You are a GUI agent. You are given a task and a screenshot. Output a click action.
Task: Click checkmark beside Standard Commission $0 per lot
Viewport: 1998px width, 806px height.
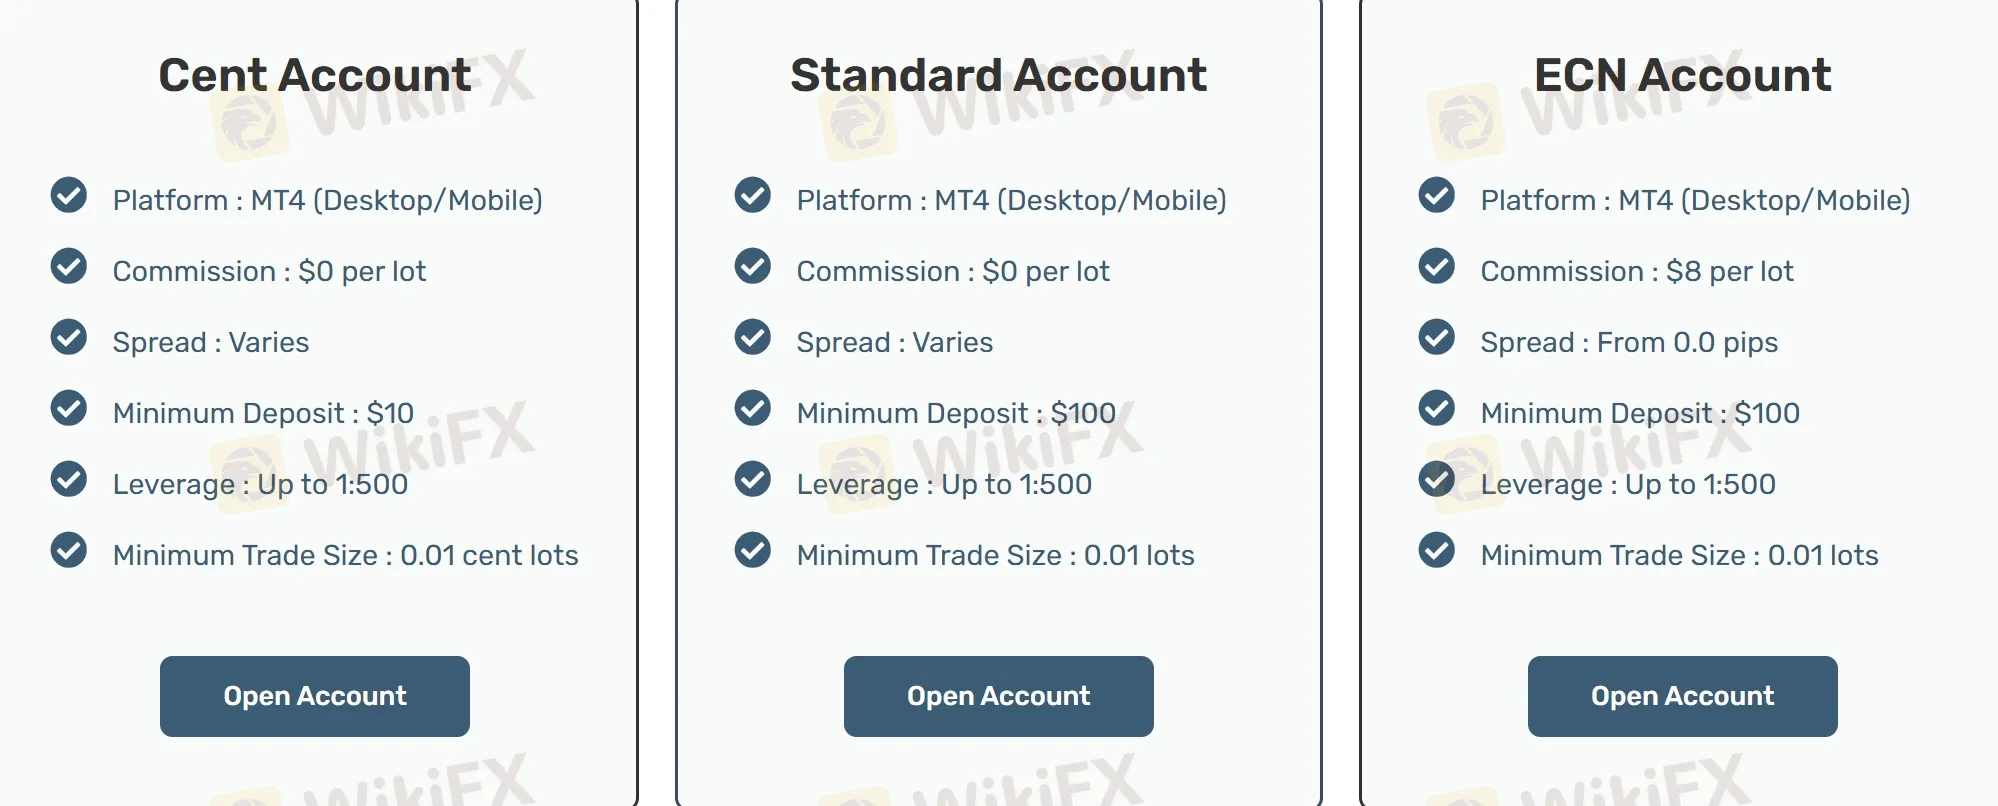(x=753, y=266)
